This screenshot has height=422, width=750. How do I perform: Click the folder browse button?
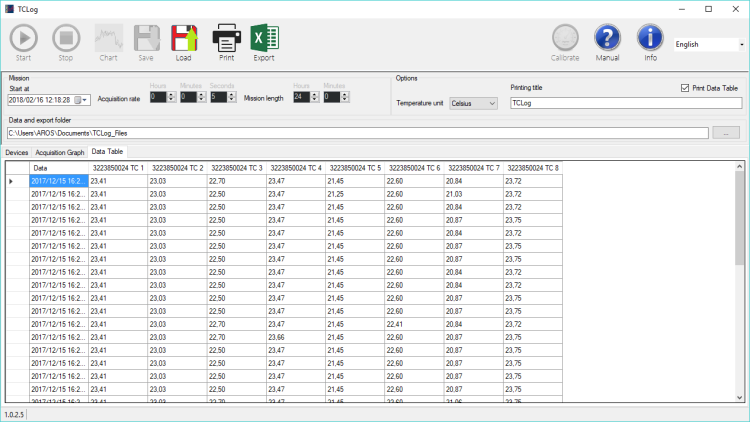726,133
